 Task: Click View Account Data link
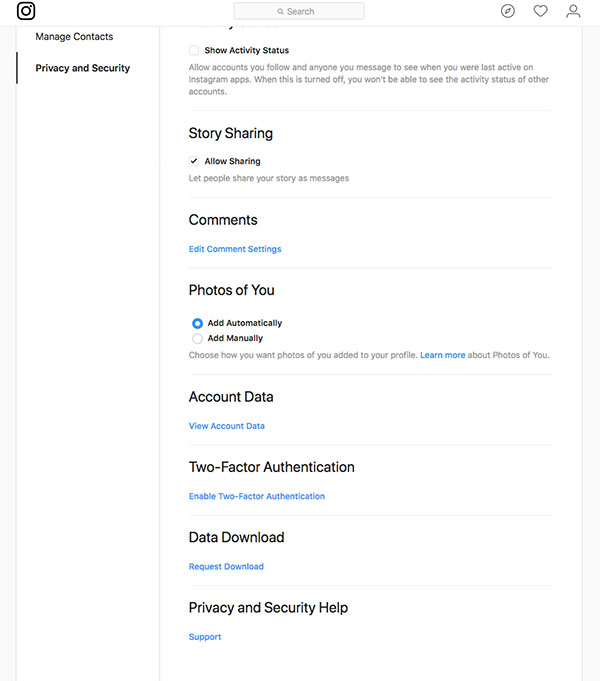tap(226, 426)
